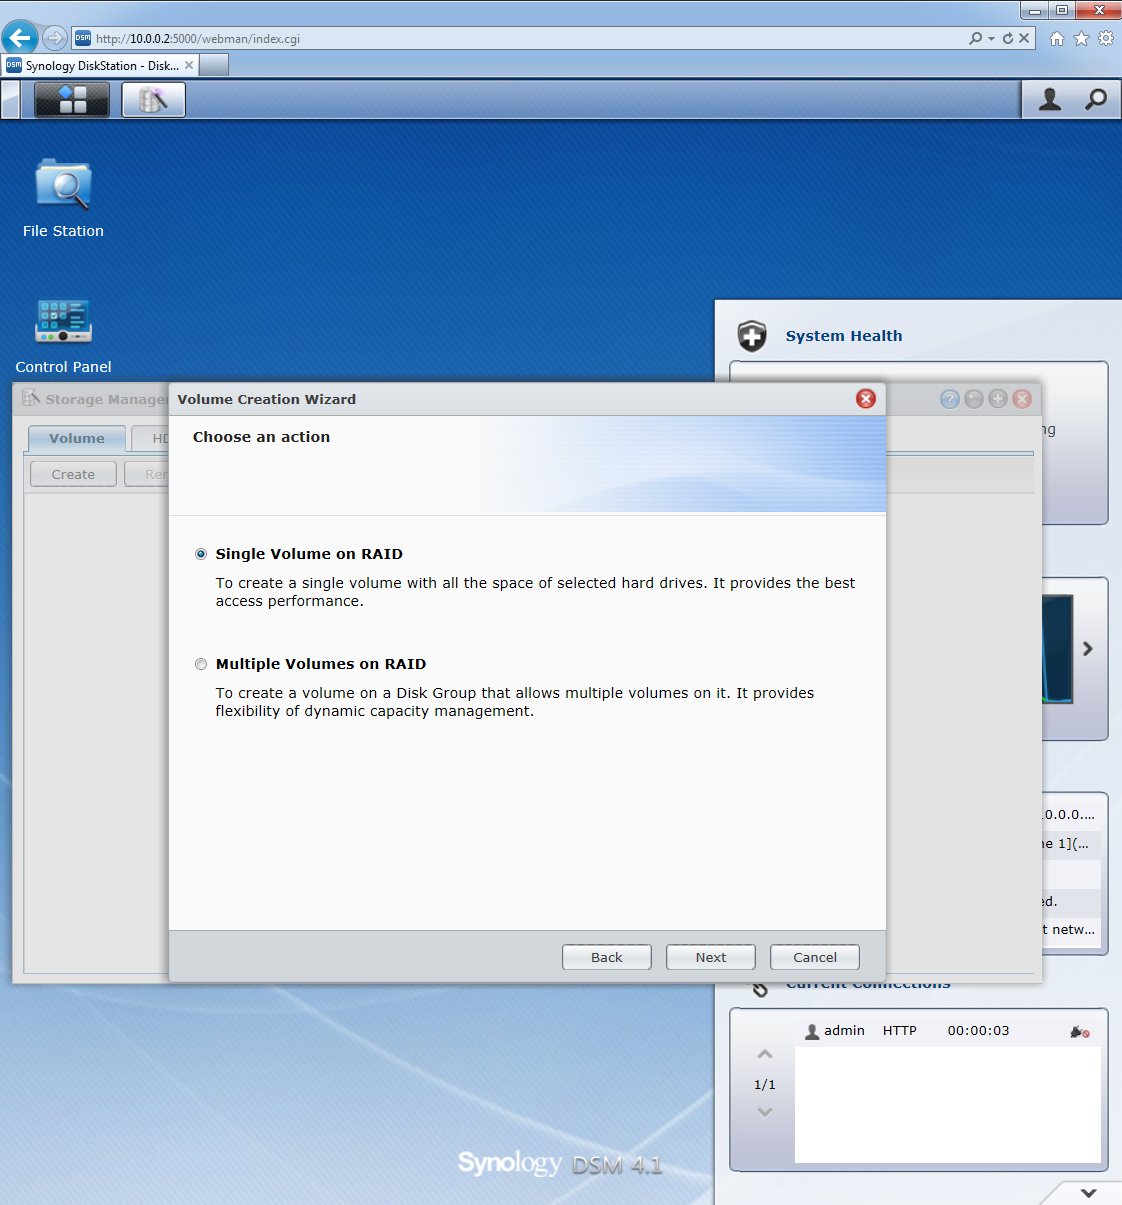This screenshot has width=1122, height=1205.
Task: Switch to the Volume tab
Action: (x=76, y=438)
